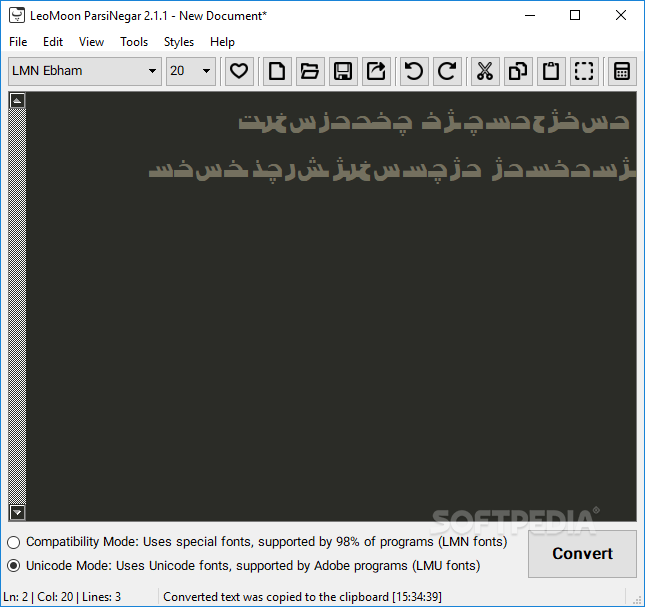Click the Convert button
The height and width of the screenshot is (607, 645).
pos(582,554)
